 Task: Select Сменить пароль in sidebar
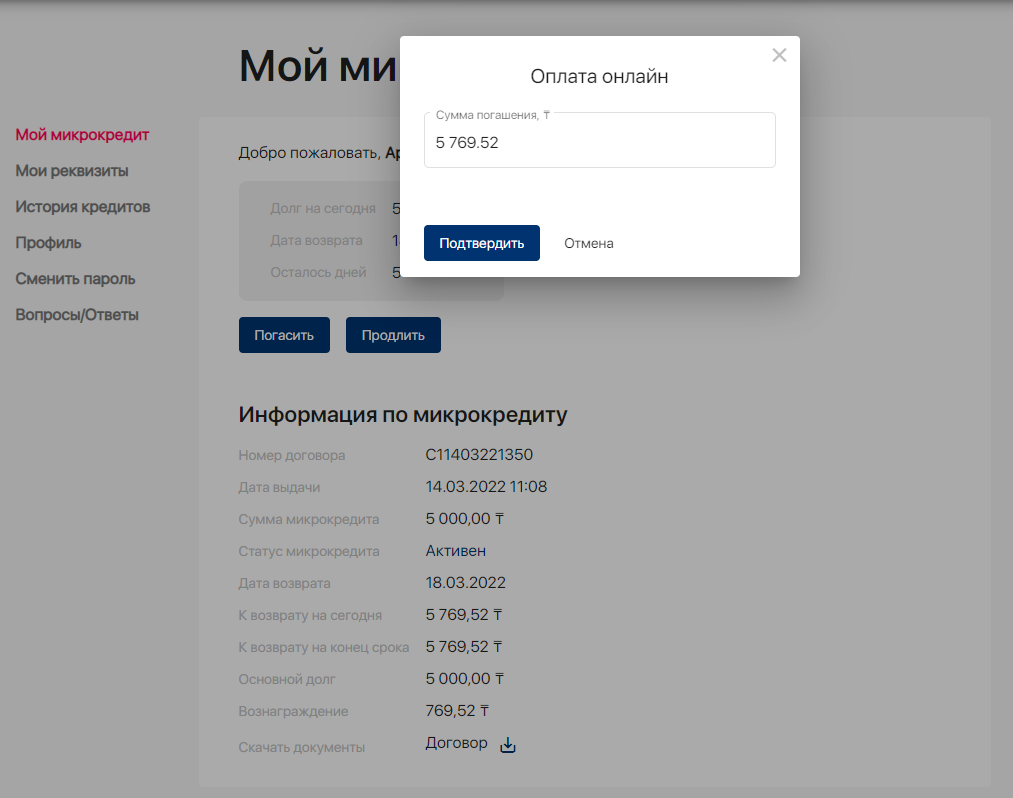(x=75, y=279)
